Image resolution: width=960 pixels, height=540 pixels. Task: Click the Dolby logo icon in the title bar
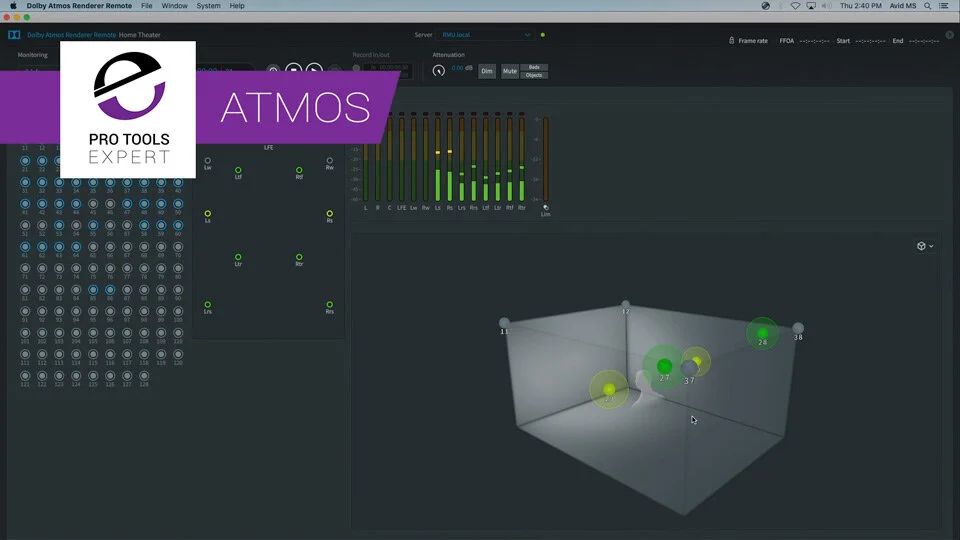click(x=14, y=35)
